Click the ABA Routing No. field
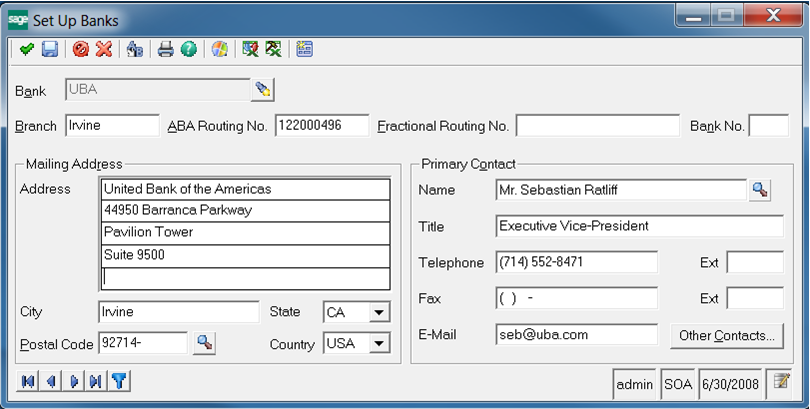Image resolution: width=810 pixels, height=409 pixels. click(x=321, y=126)
